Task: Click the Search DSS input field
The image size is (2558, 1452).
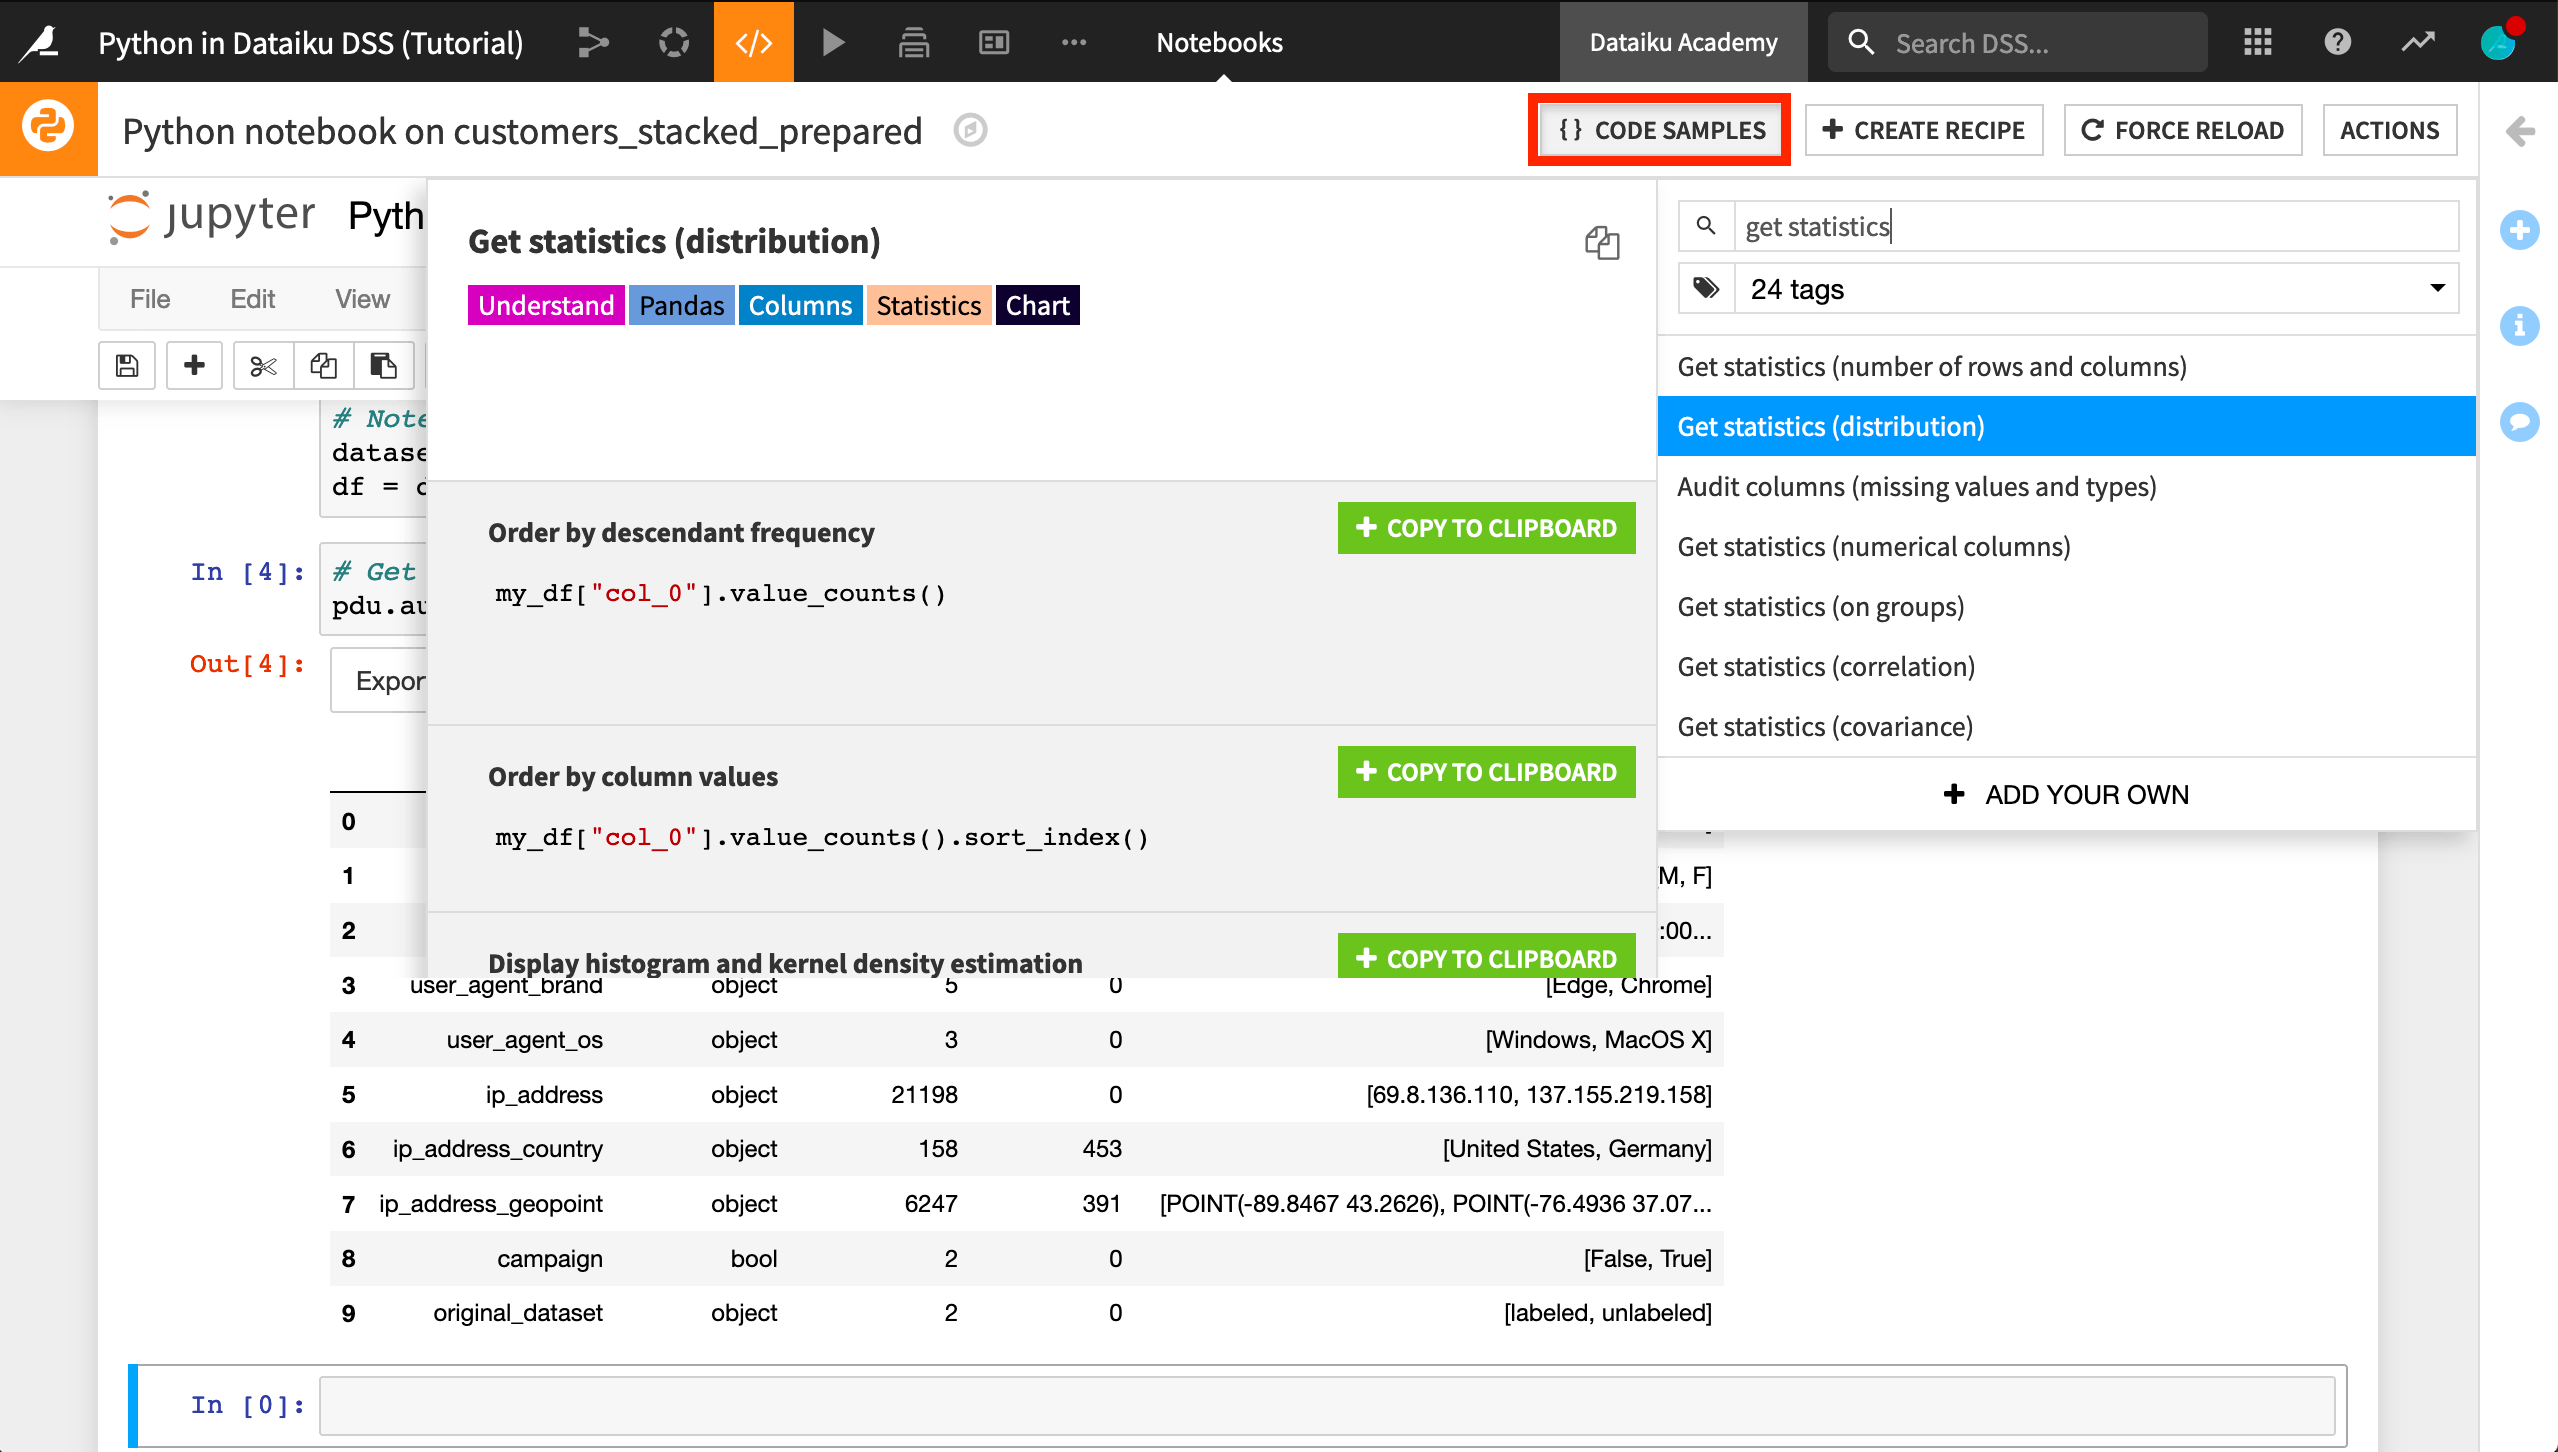Action: click(x=2018, y=42)
